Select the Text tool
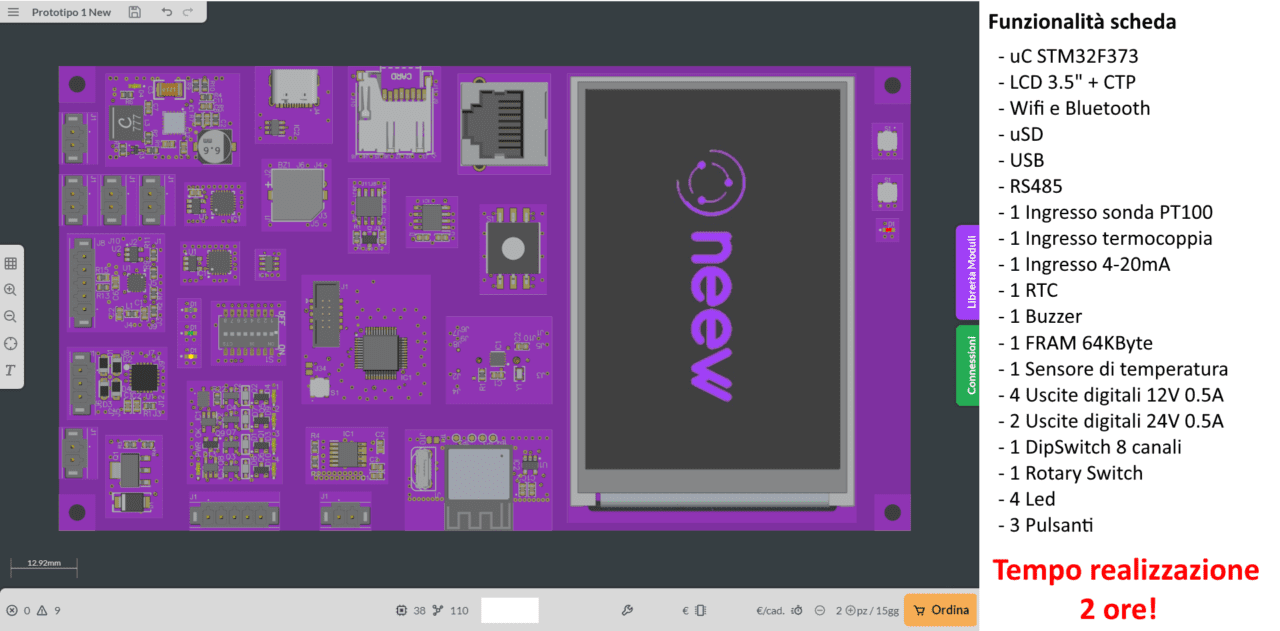This screenshot has height=631, width=1280. tap(11, 370)
